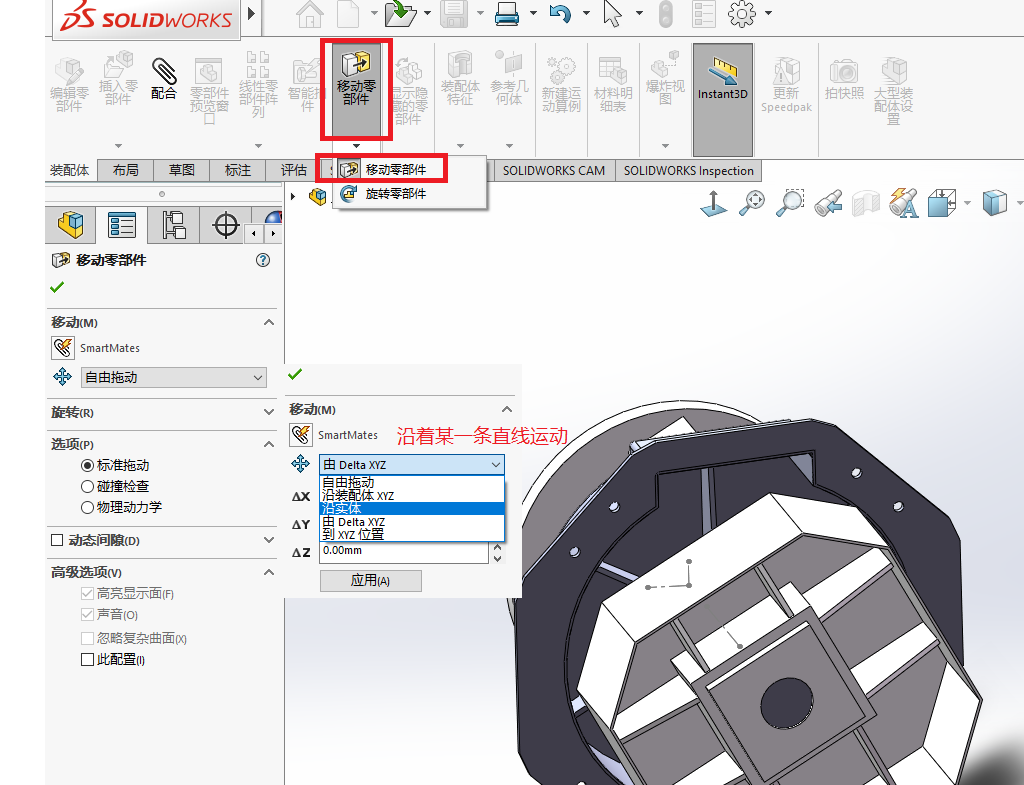Confirm with green checkmark in floating panel
The image size is (1024, 785).
(x=295, y=374)
